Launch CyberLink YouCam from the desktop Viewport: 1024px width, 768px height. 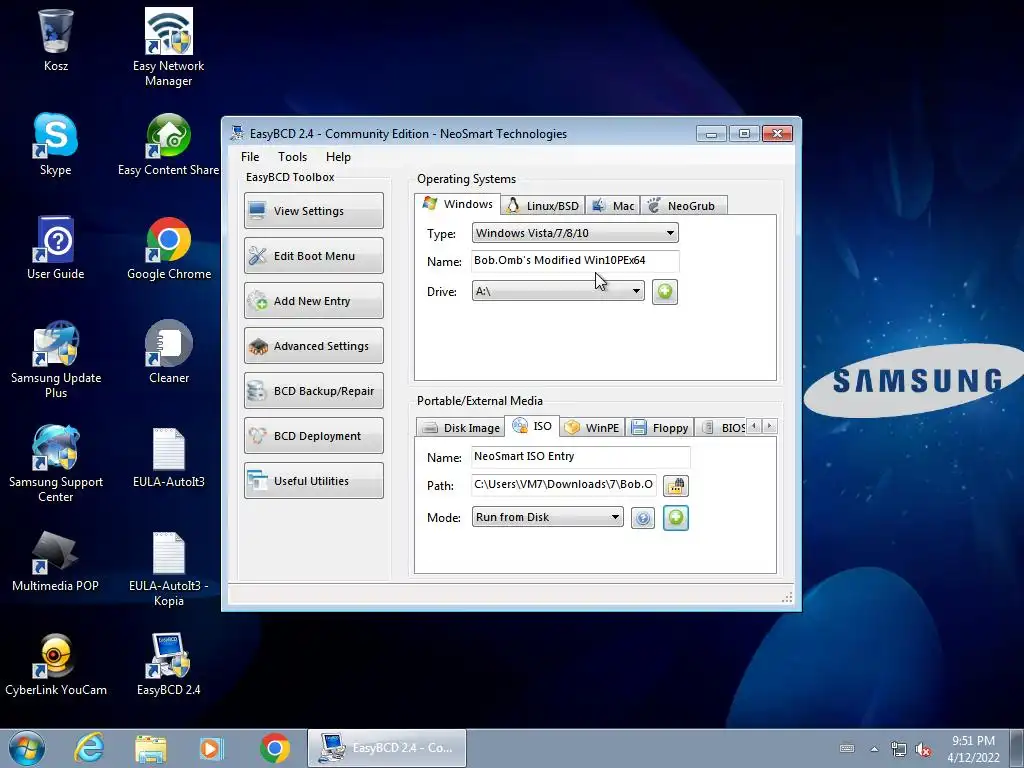click(x=56, y=664)
